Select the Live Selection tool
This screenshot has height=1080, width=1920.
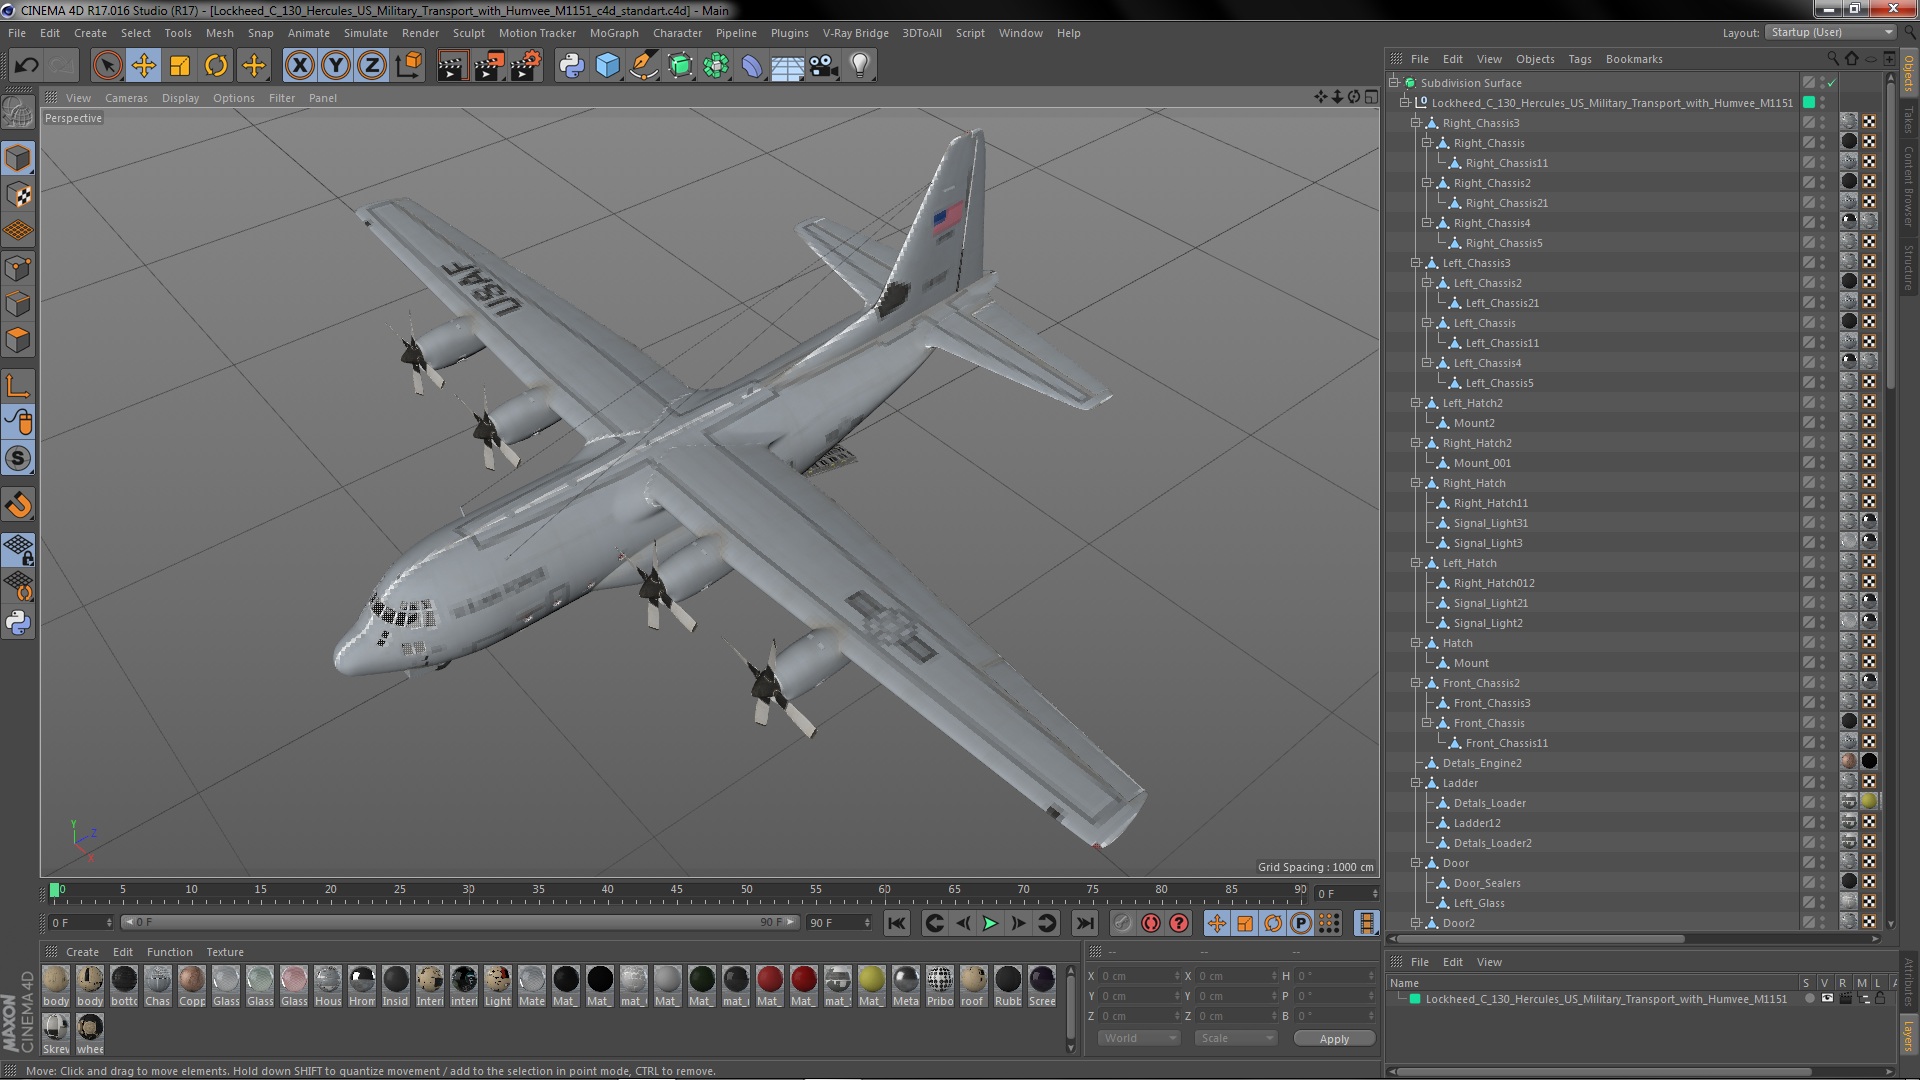107,66
